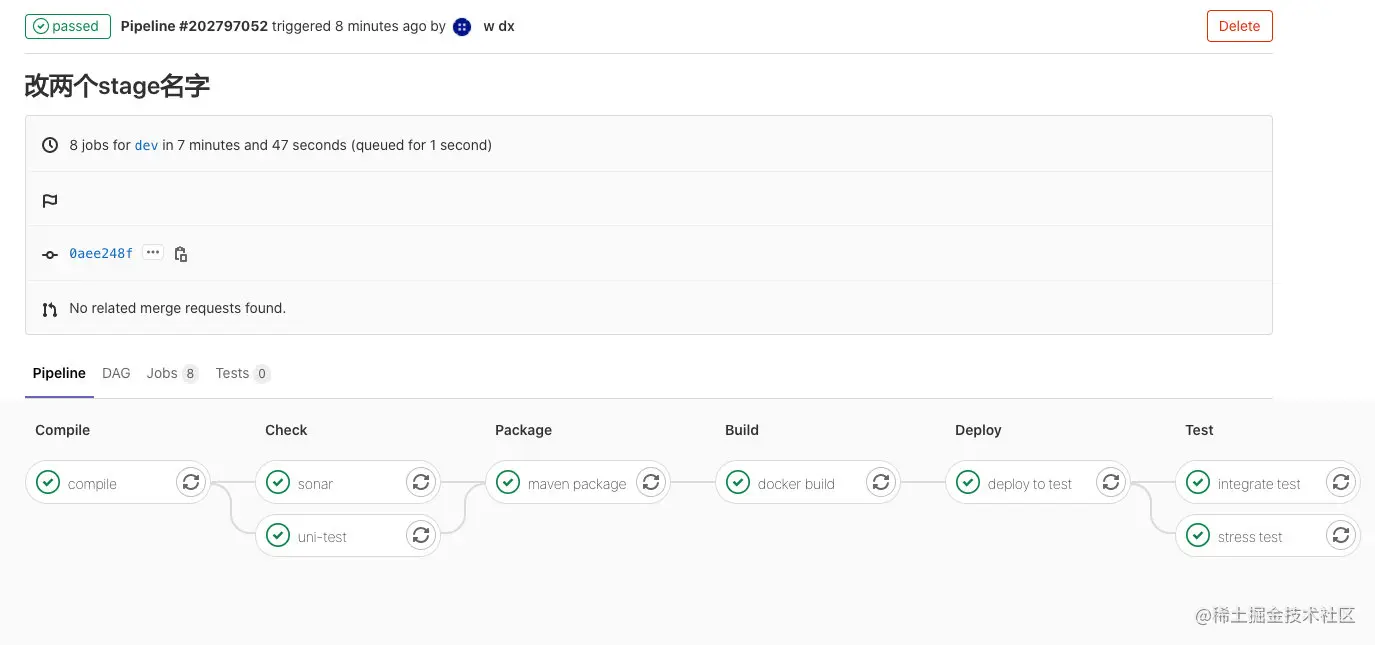This screenshot has height=645, width=1375.
Task: Open the compile job
Action: (x=92, y=484)
